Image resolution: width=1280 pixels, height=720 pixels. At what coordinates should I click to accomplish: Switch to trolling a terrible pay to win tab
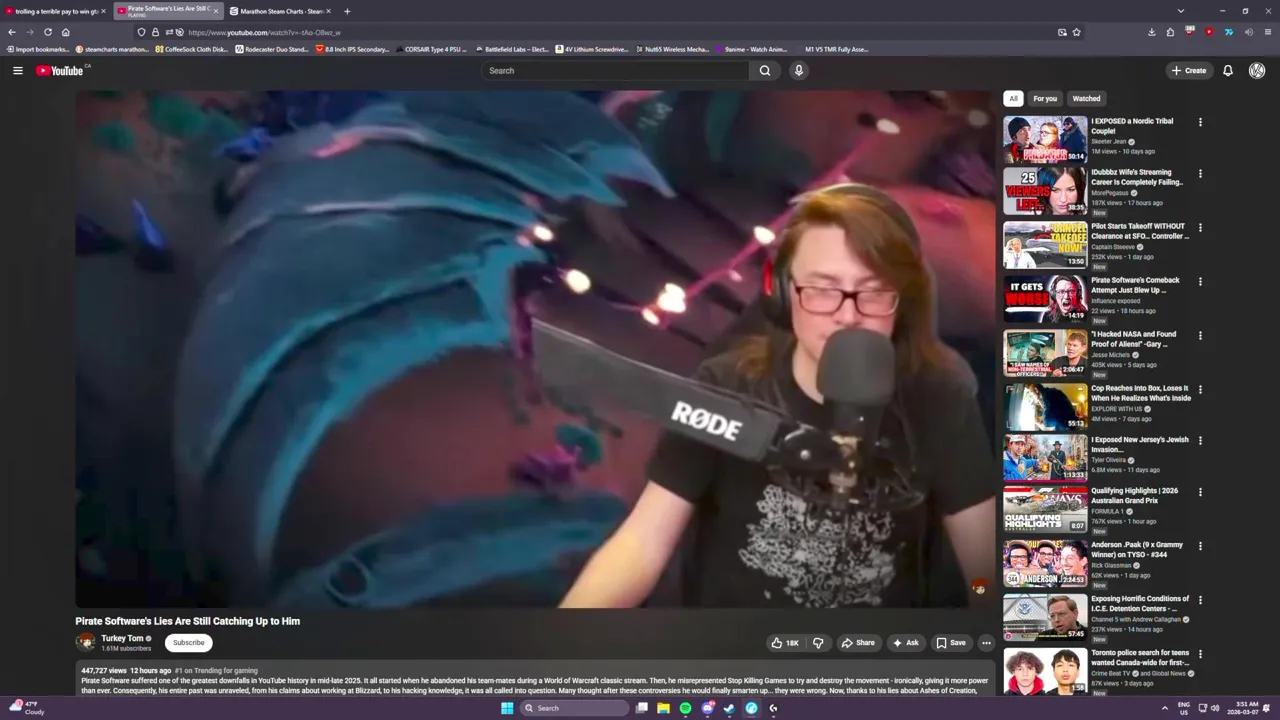click(x=56, y=11)
